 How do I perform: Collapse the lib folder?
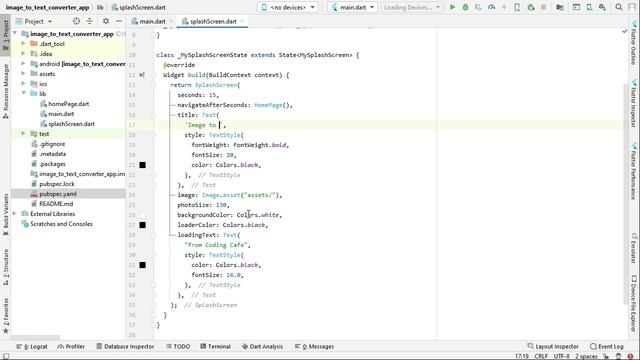(23, 93)
